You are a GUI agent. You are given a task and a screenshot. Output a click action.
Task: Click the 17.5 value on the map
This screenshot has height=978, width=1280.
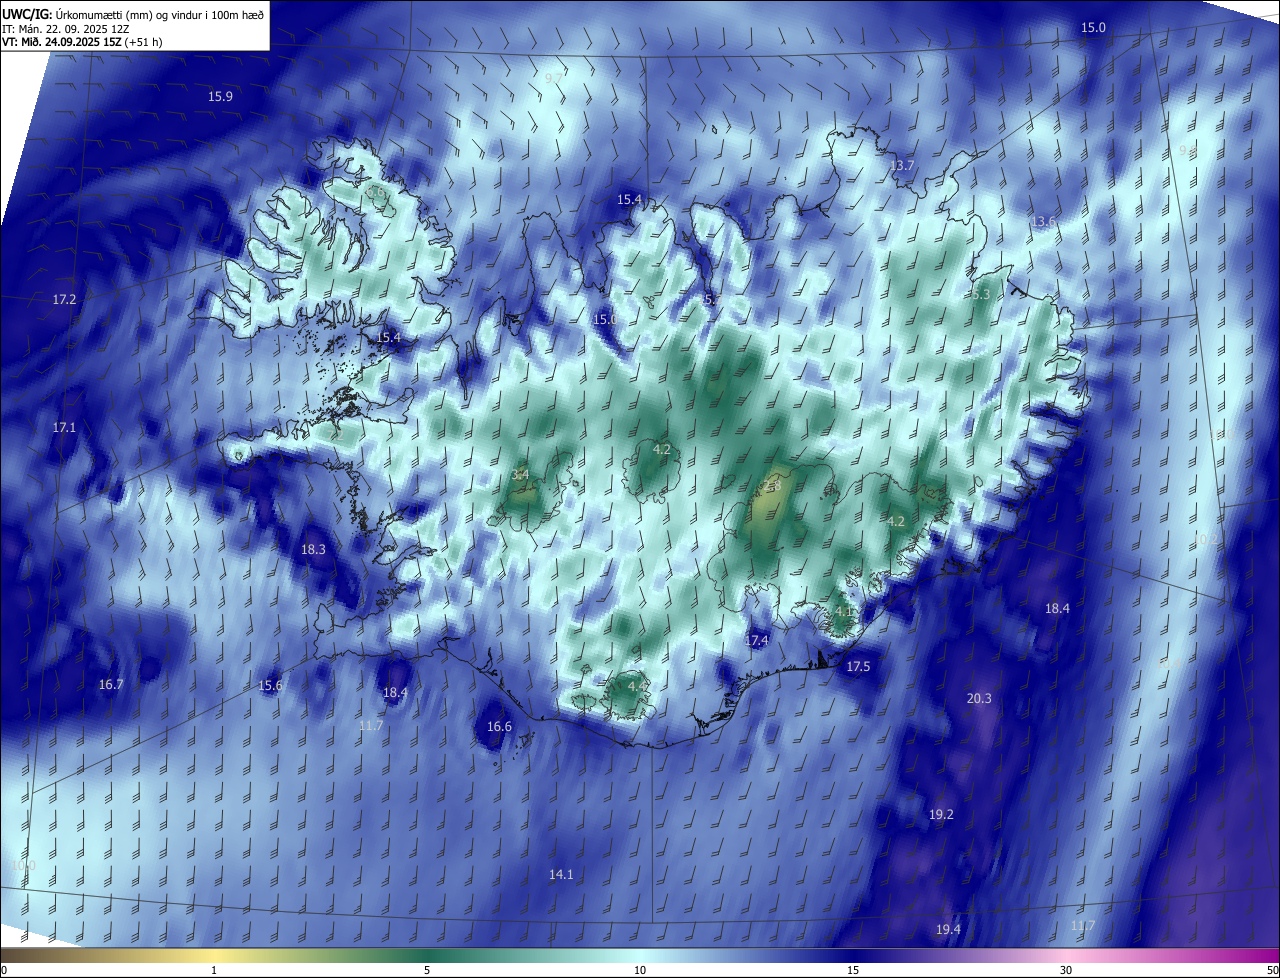click(x=858, y=666)
